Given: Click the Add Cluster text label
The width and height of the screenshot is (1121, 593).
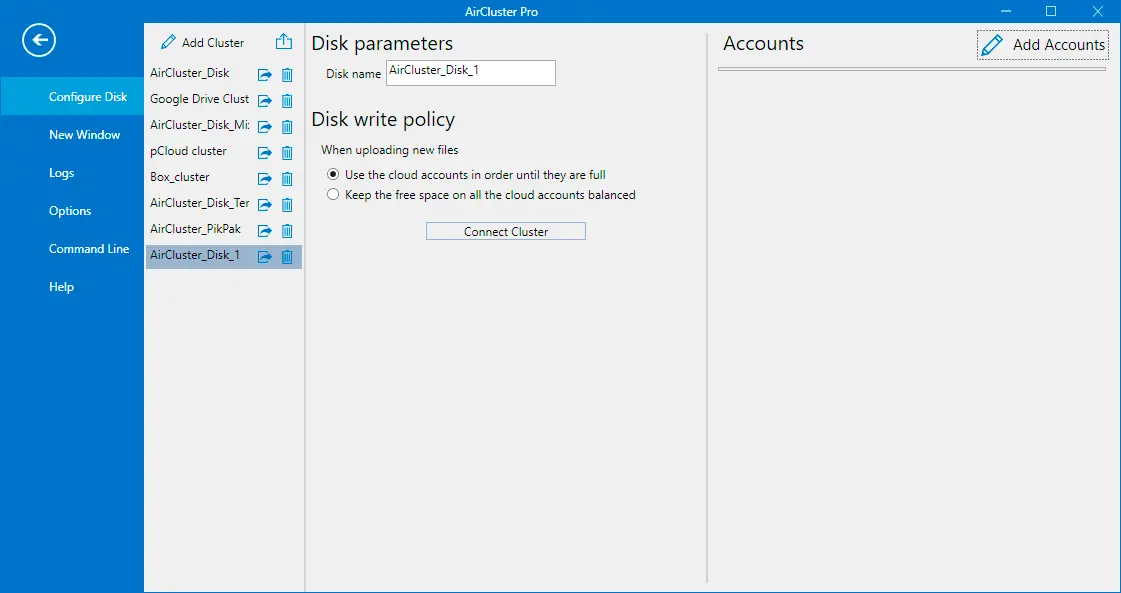Looking at the screenshot, I should (213, 42).
